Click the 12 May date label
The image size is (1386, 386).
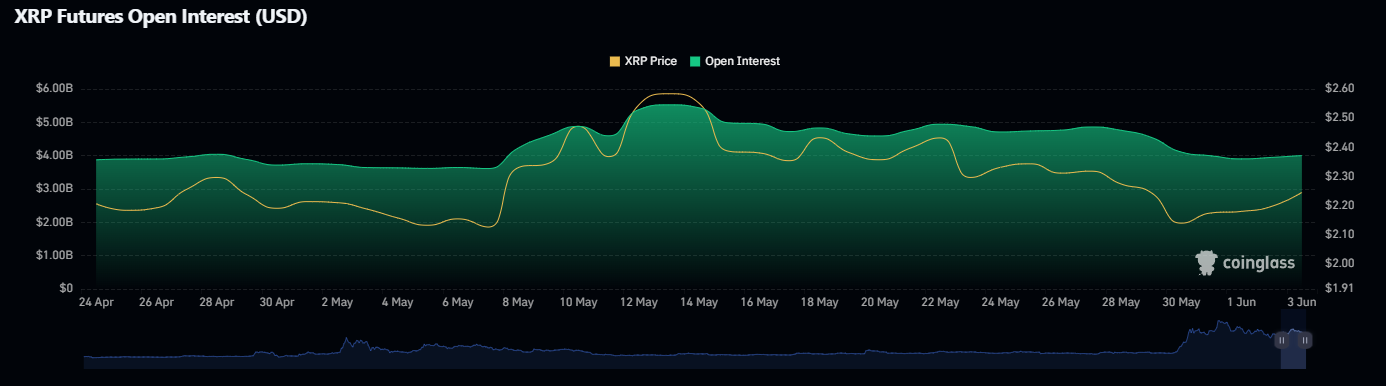pos(638,301)
